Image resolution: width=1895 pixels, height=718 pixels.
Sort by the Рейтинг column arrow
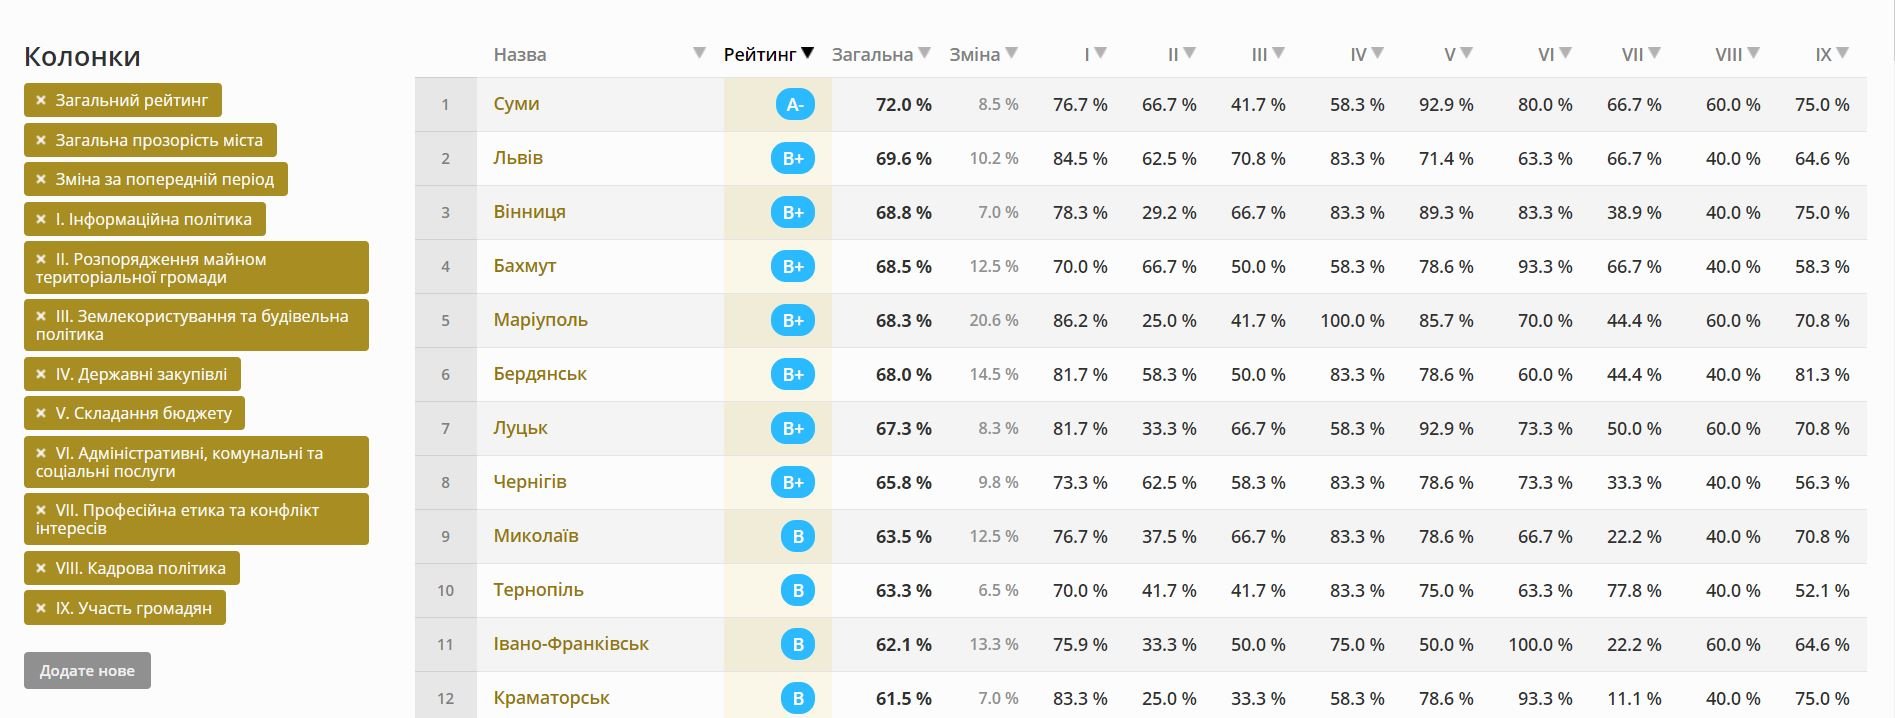(x=808, y=53)
